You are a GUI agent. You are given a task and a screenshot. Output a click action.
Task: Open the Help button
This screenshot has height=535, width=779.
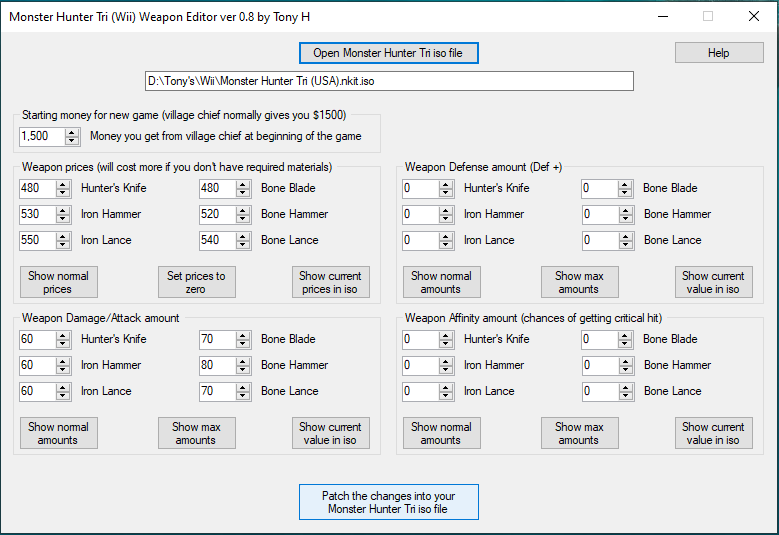718,53
